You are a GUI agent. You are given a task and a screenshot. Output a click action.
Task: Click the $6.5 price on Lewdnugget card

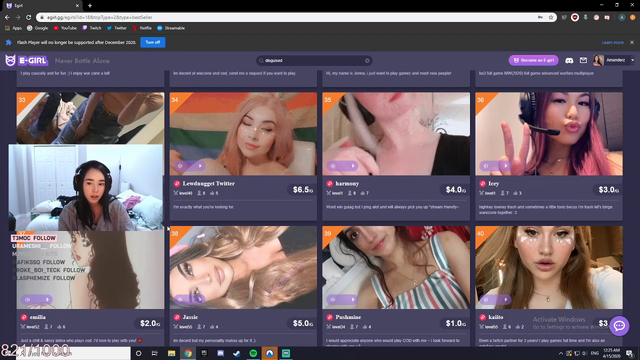(302, 190)
